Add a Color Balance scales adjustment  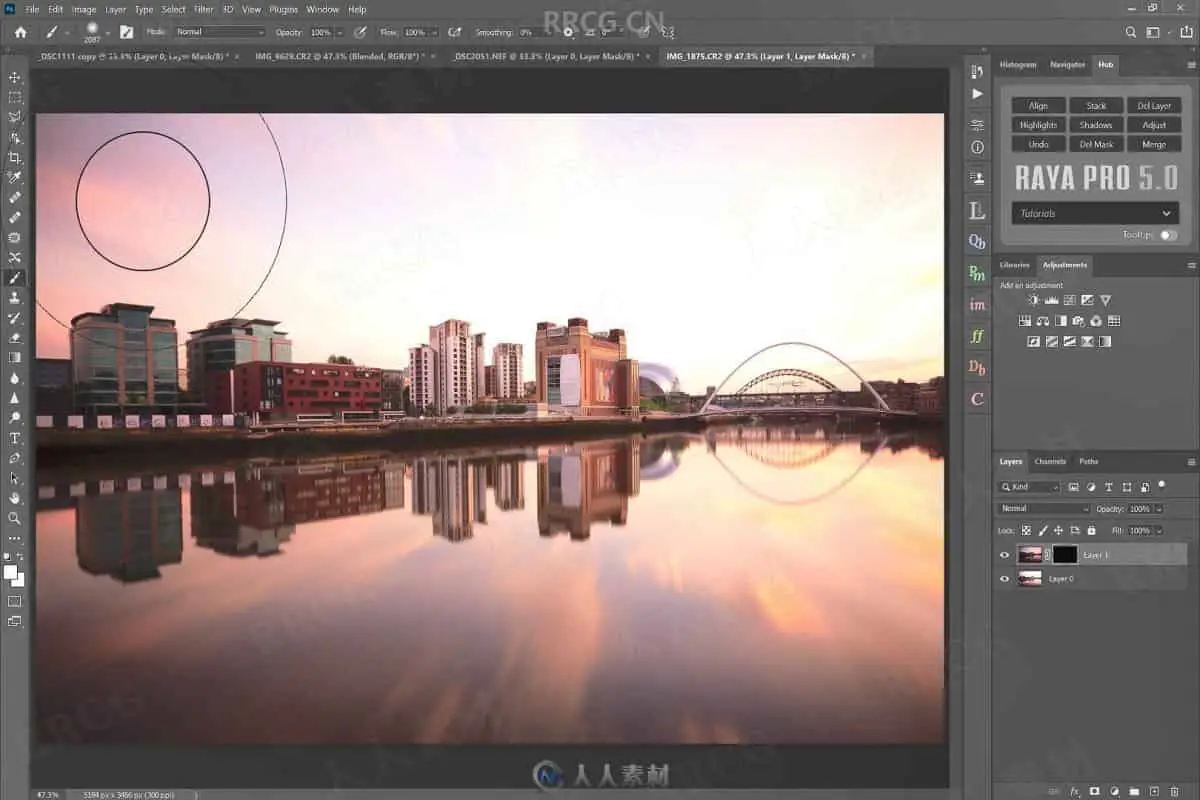(x=1042, y=321)
